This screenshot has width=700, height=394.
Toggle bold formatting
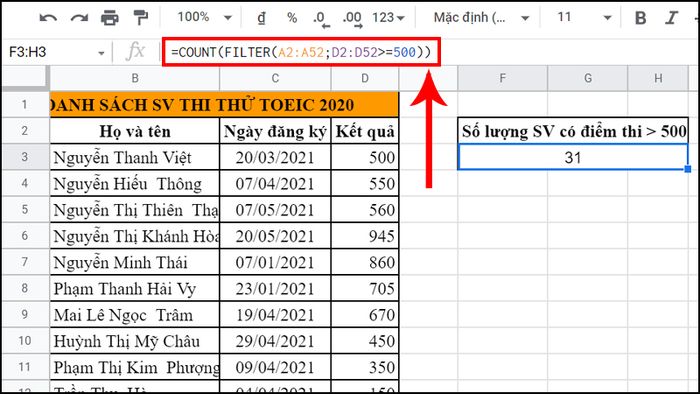pos(641,18)
